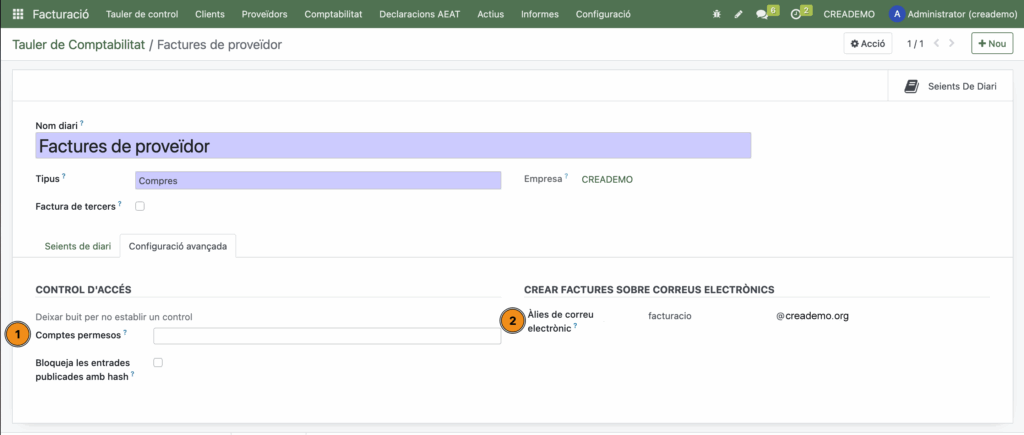Toggle the Factura de tercers checkbox

tap(140, 206)
